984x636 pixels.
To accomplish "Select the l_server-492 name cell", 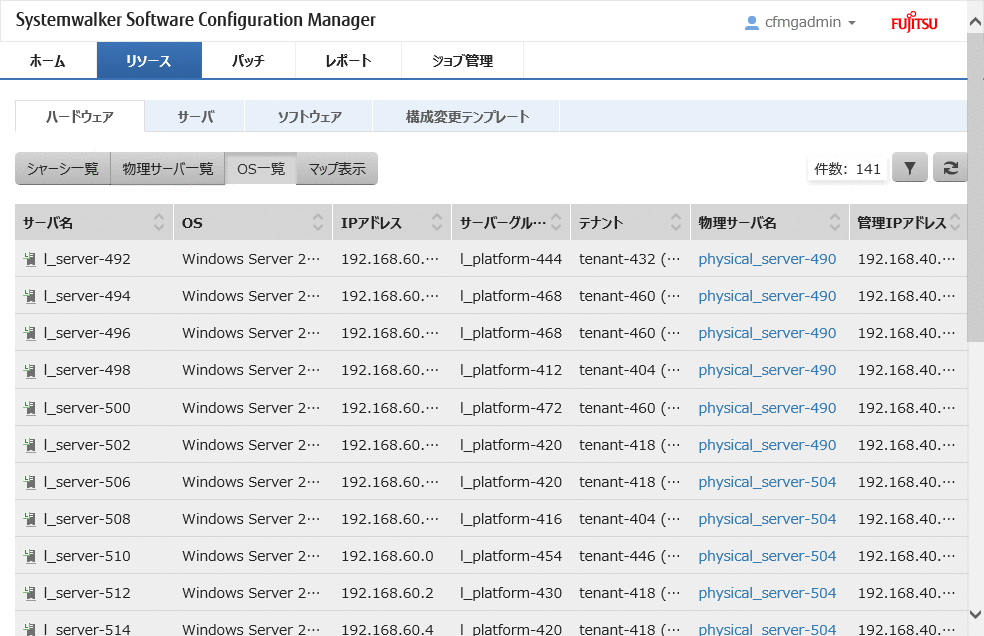I will tap(94, 259).
